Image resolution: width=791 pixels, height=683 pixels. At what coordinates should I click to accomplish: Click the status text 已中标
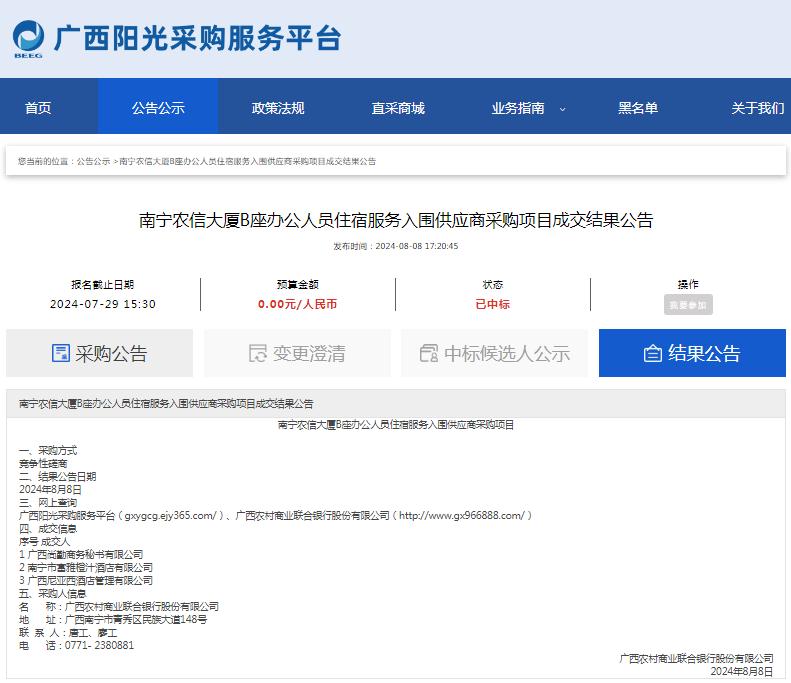(x=493, y=304)
